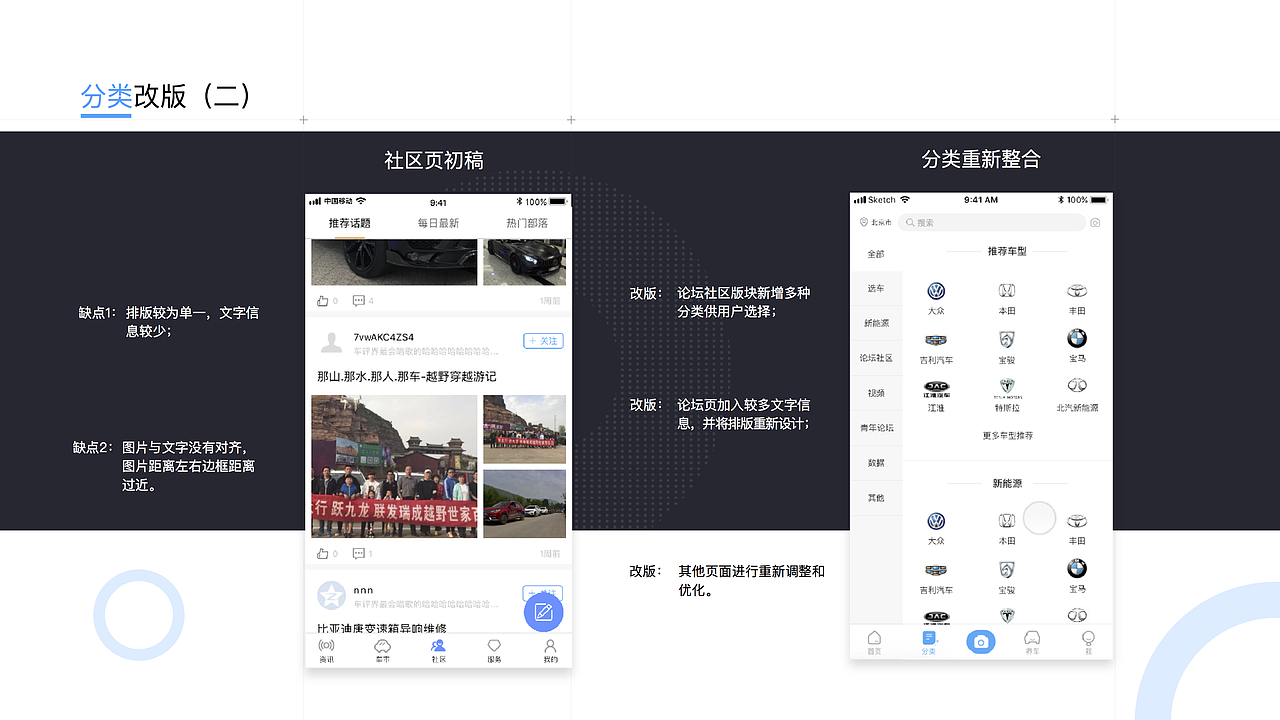Open nnn user's star avatar
Viewport: 1280px width, 720px height.
pyautogui.click(x=331, y=595)
